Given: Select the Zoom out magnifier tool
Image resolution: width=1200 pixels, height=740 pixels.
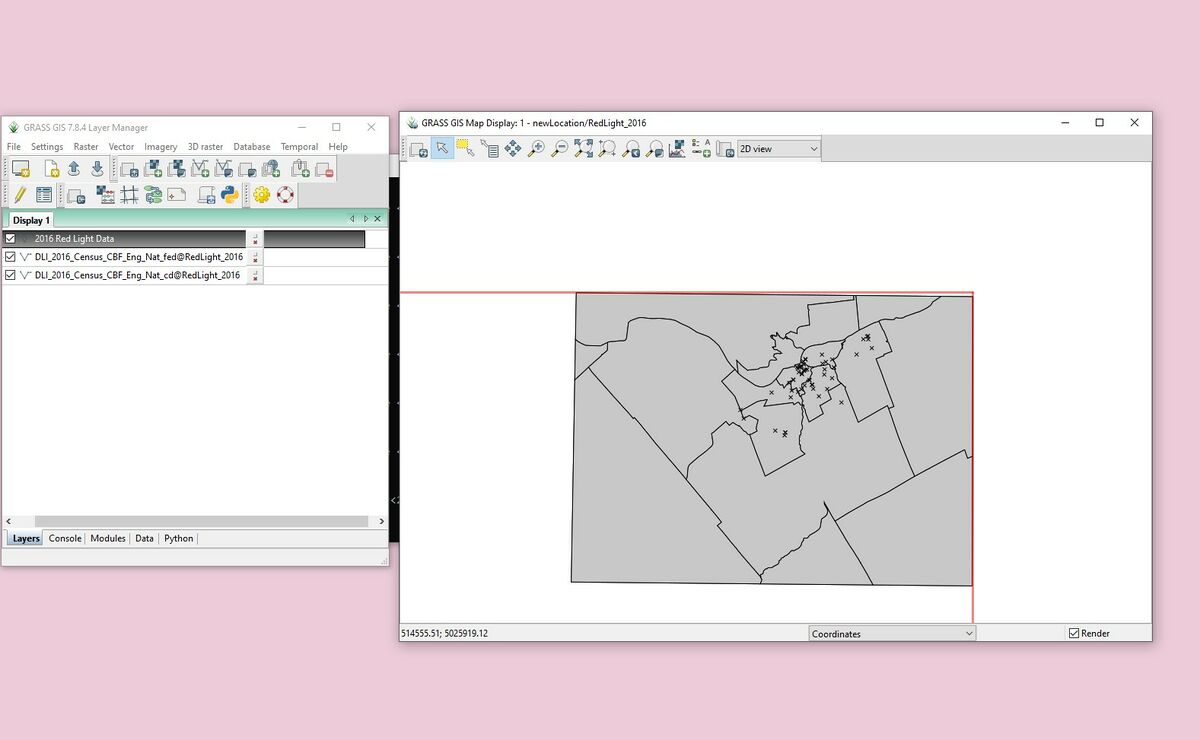Looking at the screenshot, I should click(560, 149).
